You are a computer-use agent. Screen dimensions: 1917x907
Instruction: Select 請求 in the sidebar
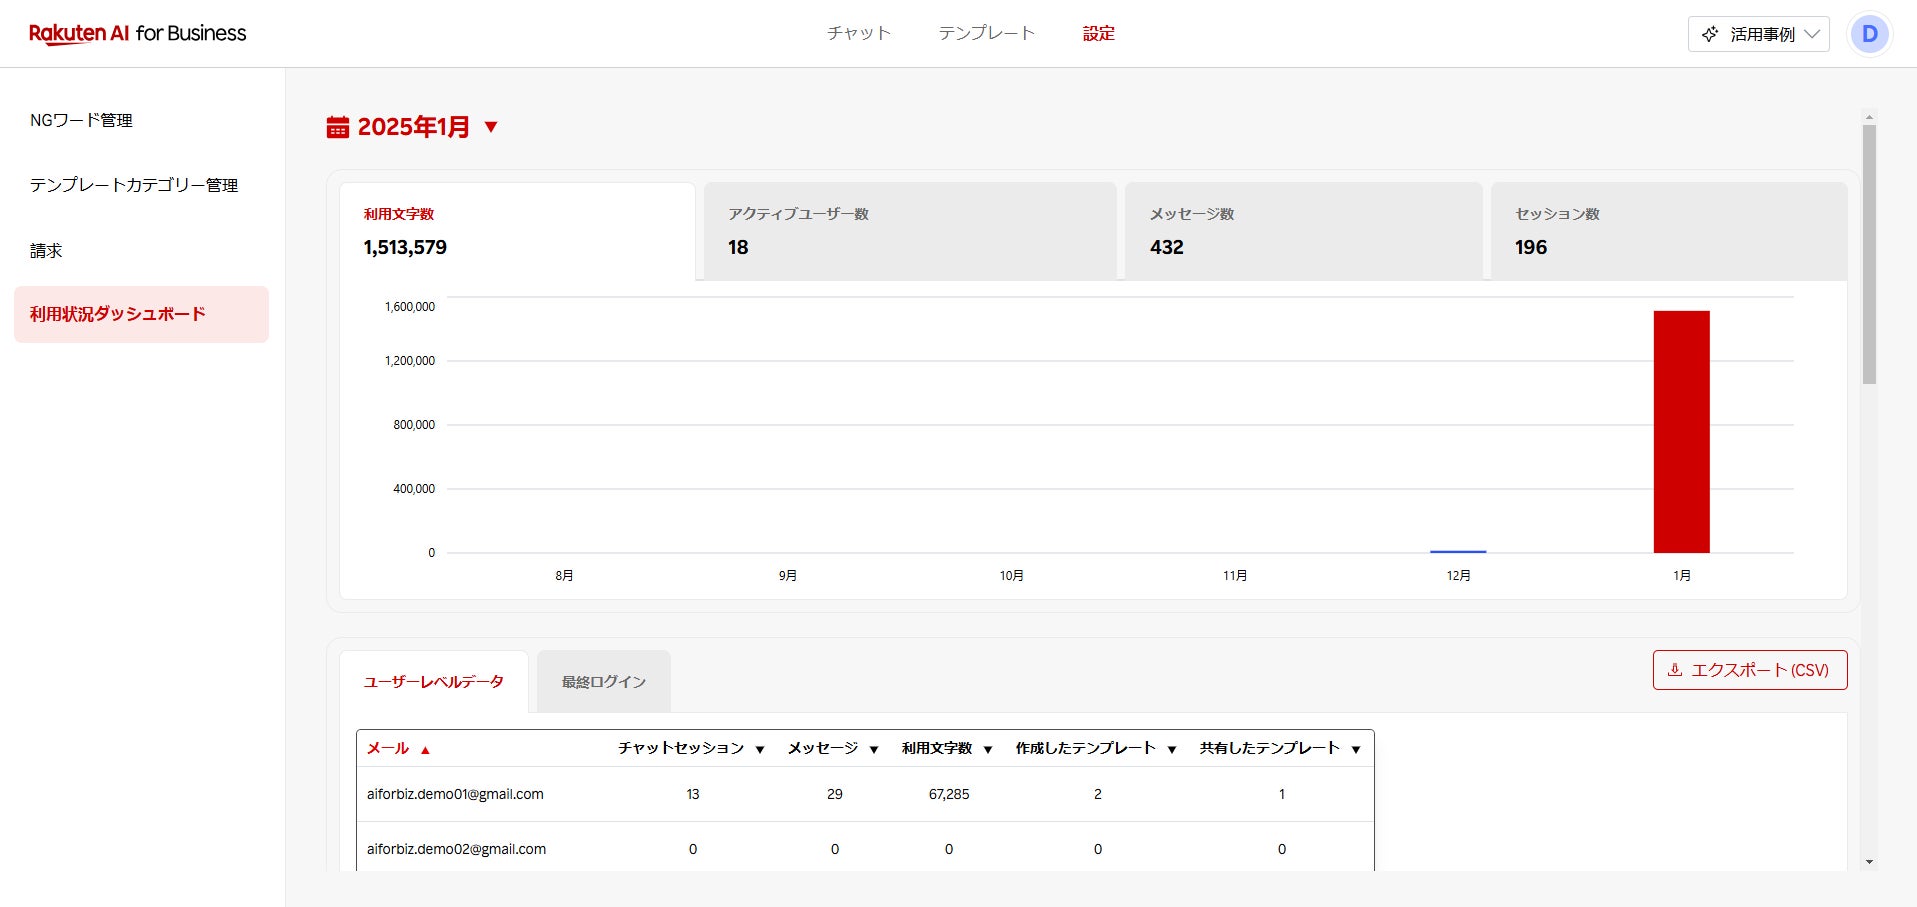point(46,251)
